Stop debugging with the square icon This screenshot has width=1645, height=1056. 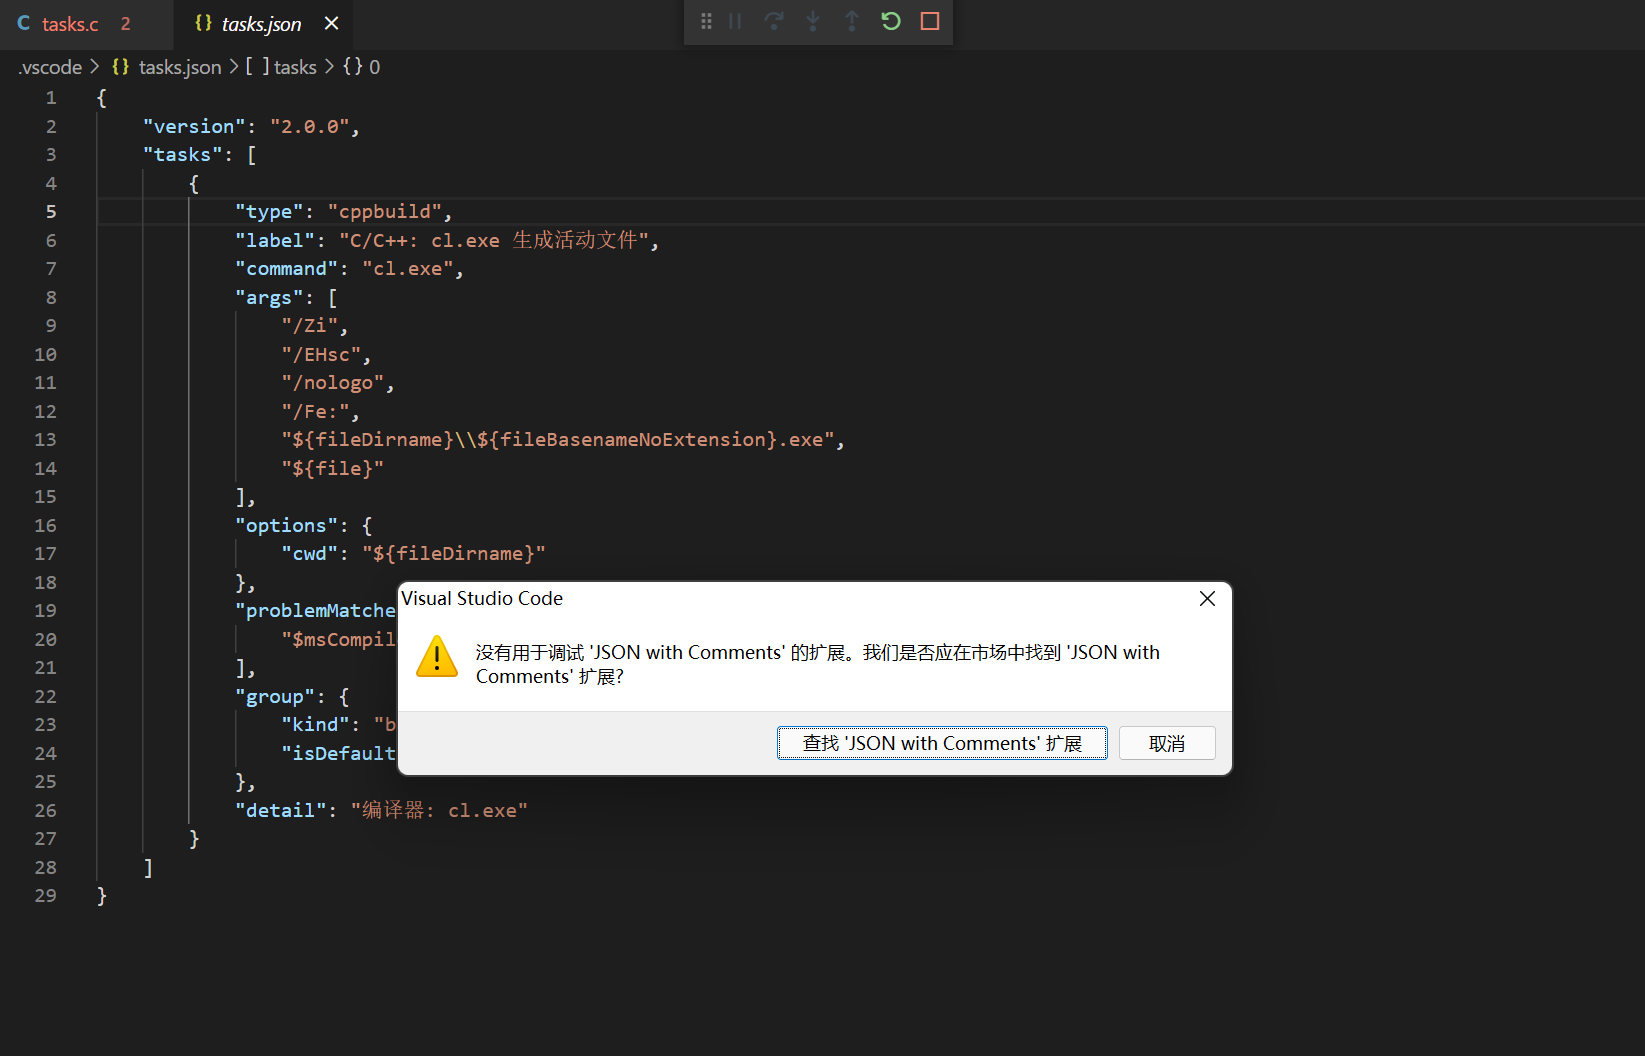pyautogui.click(x=930, y=21)
